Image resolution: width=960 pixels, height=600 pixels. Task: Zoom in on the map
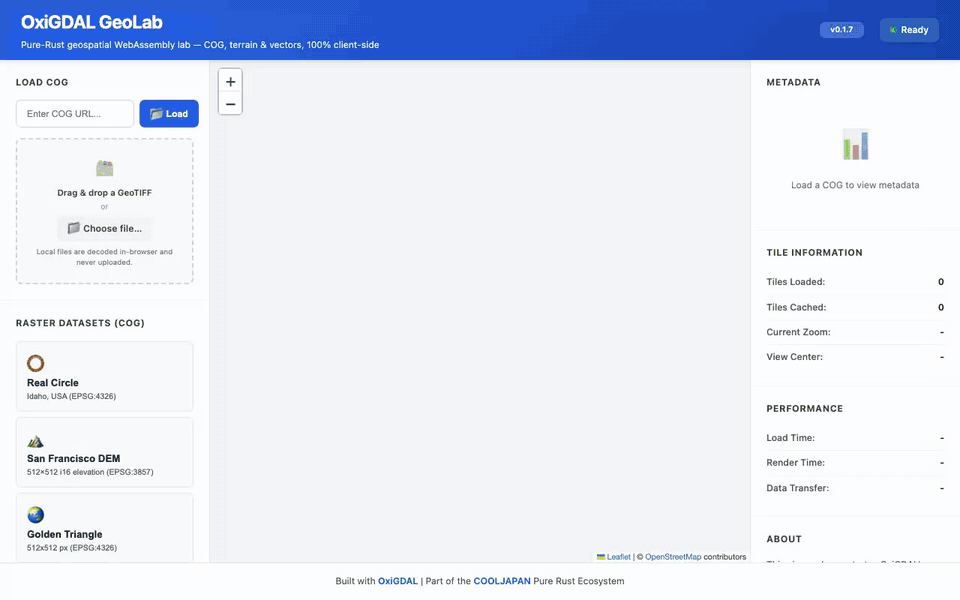230,81
